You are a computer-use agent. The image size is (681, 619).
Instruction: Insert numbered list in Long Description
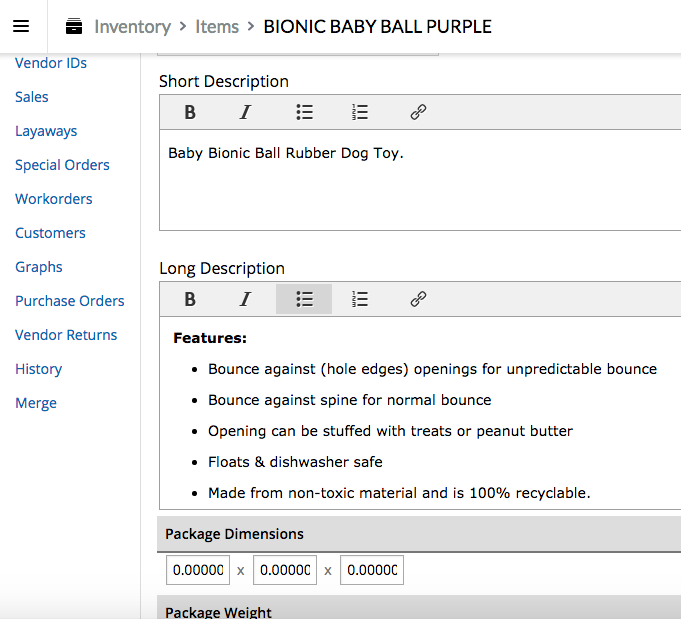(x=360, y=299)
